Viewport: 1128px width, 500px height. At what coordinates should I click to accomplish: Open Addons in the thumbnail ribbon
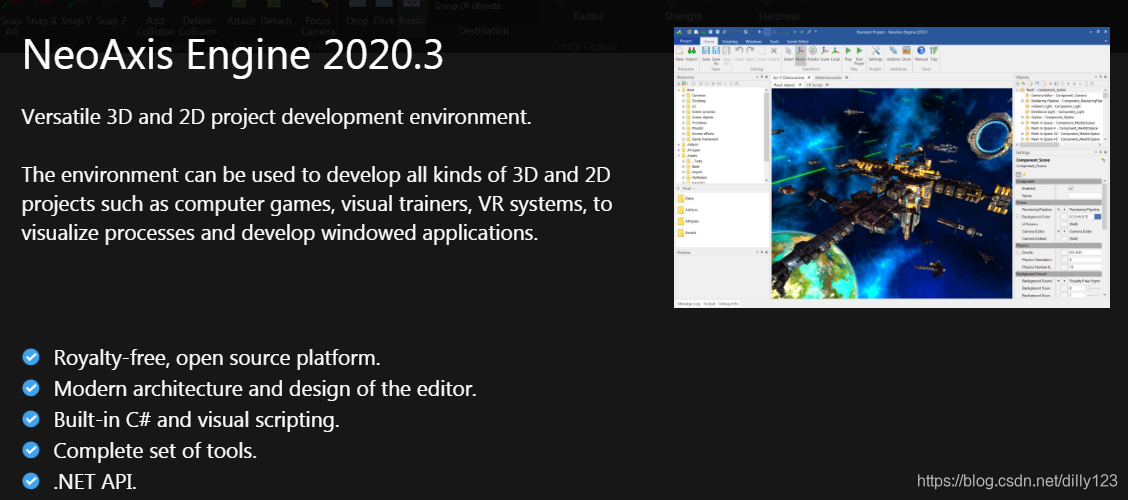click(x=893, y=54)
